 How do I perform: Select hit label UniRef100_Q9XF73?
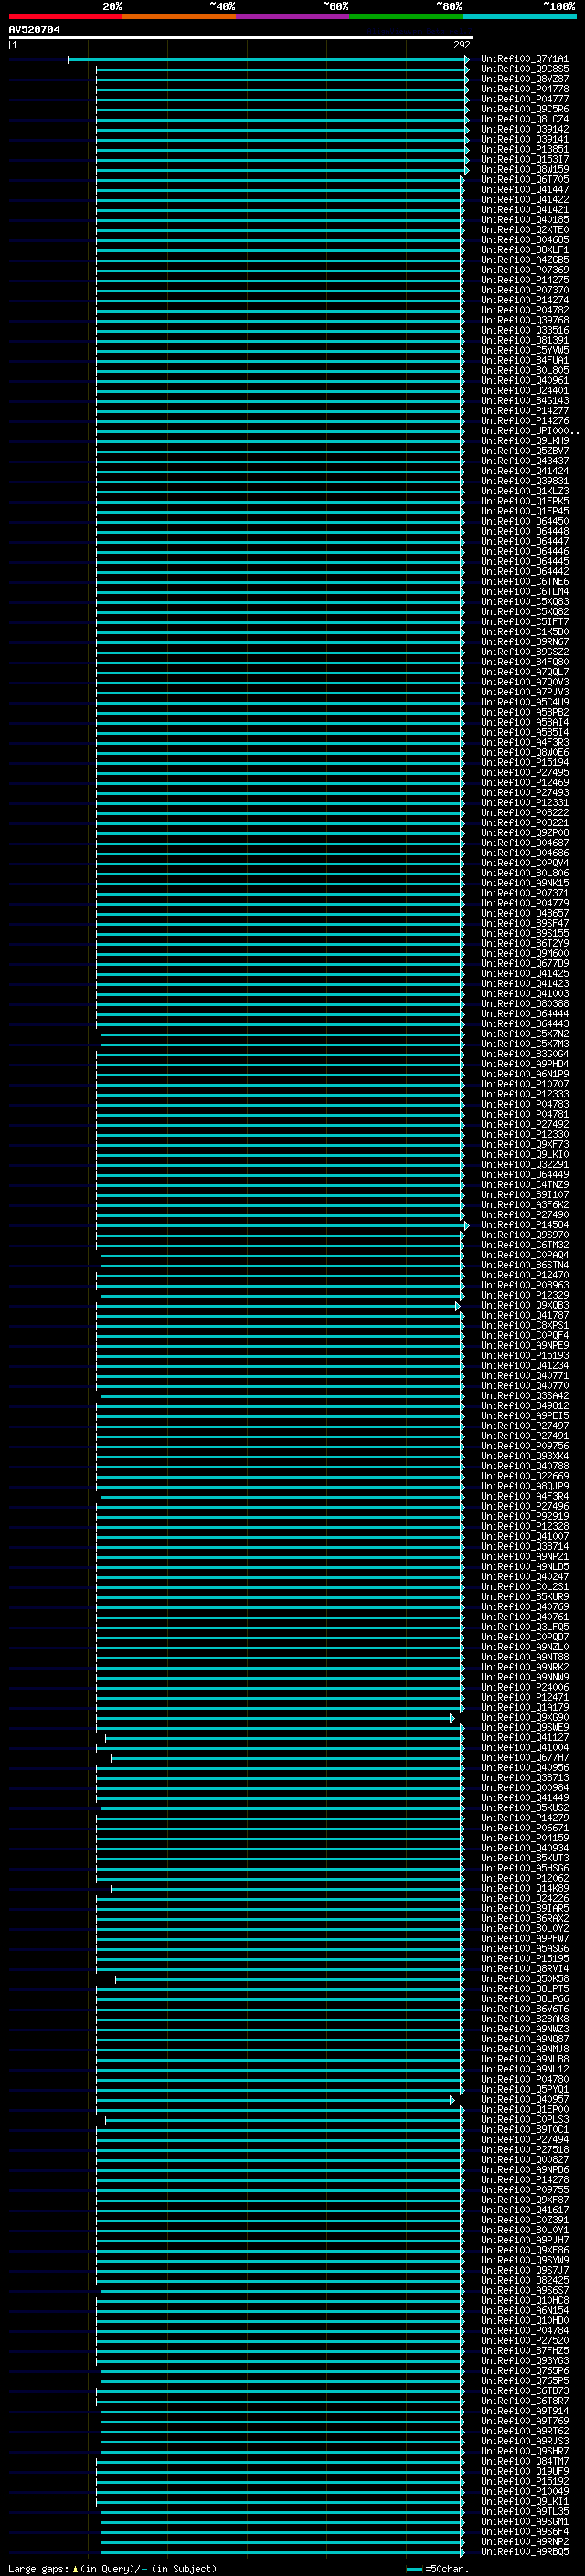pos(524,1144)
